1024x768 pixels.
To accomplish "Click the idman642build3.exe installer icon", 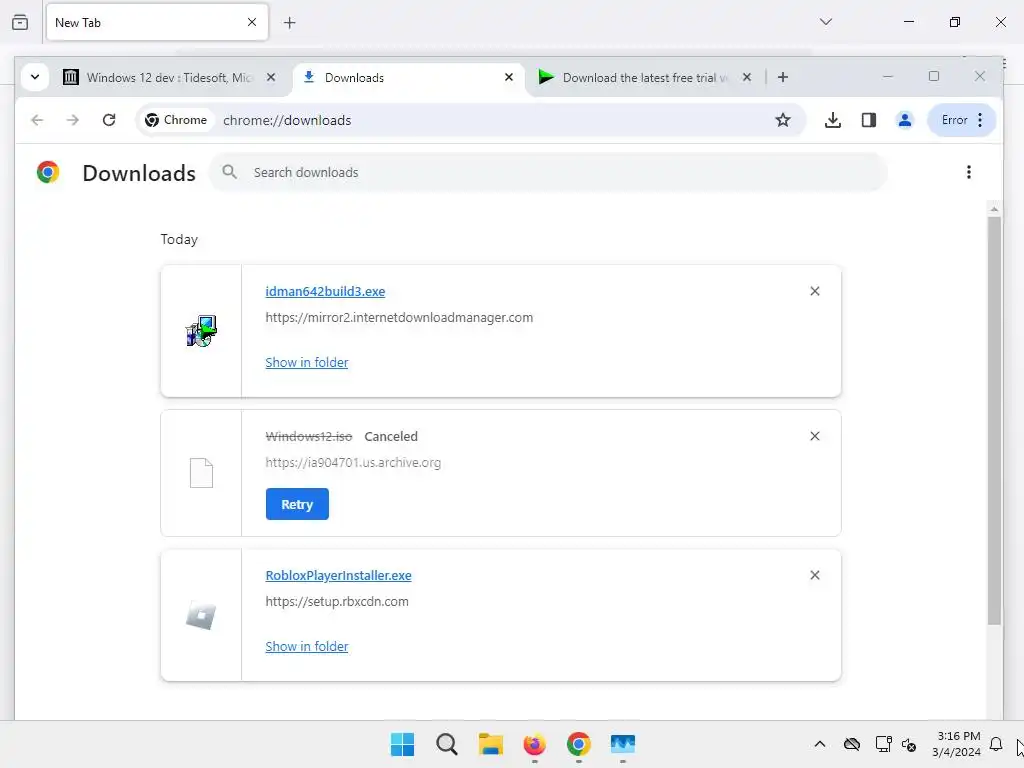I will click(x=201, y=331).
